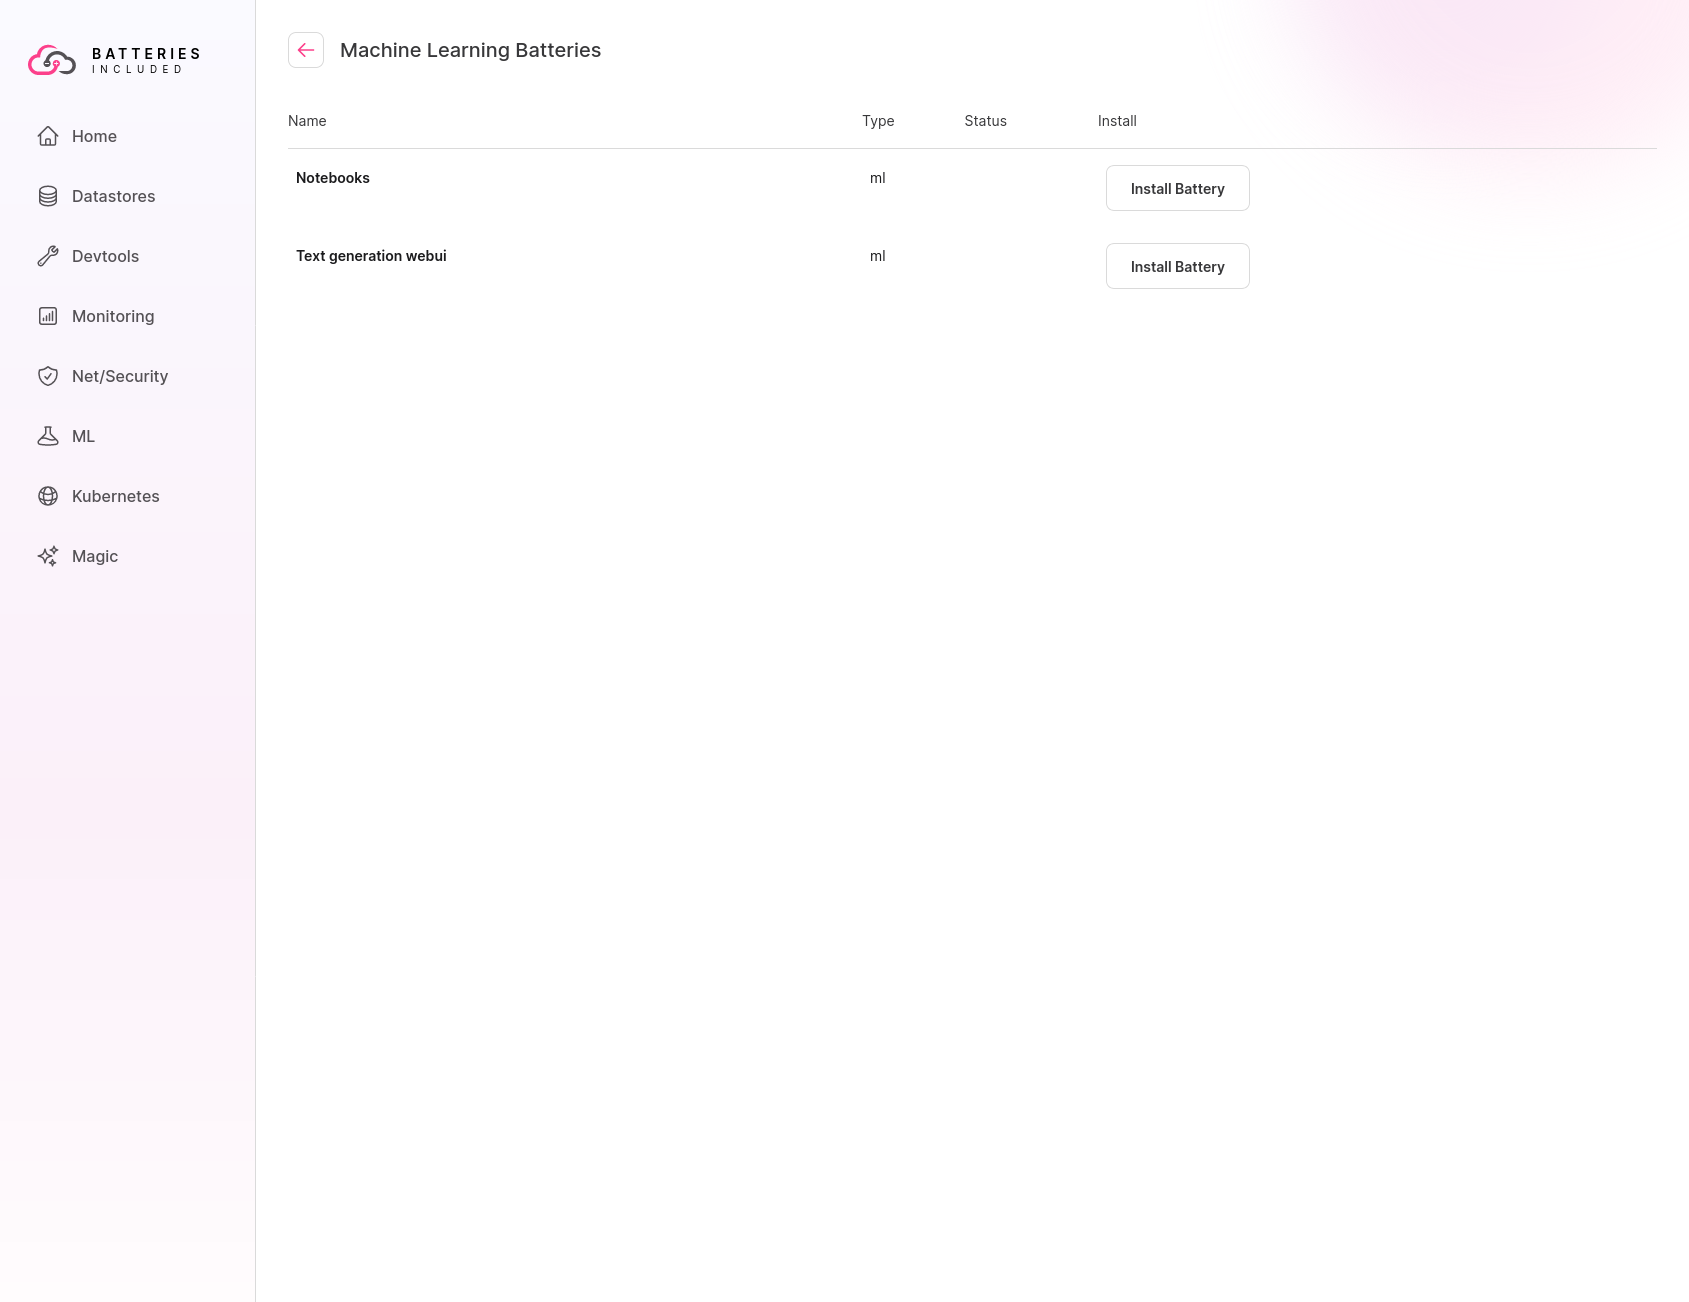The width and height of the screenshot is (1689, 1302).
Task: Open Monitoring via the chart icon
Action: [x=48, y=316]
